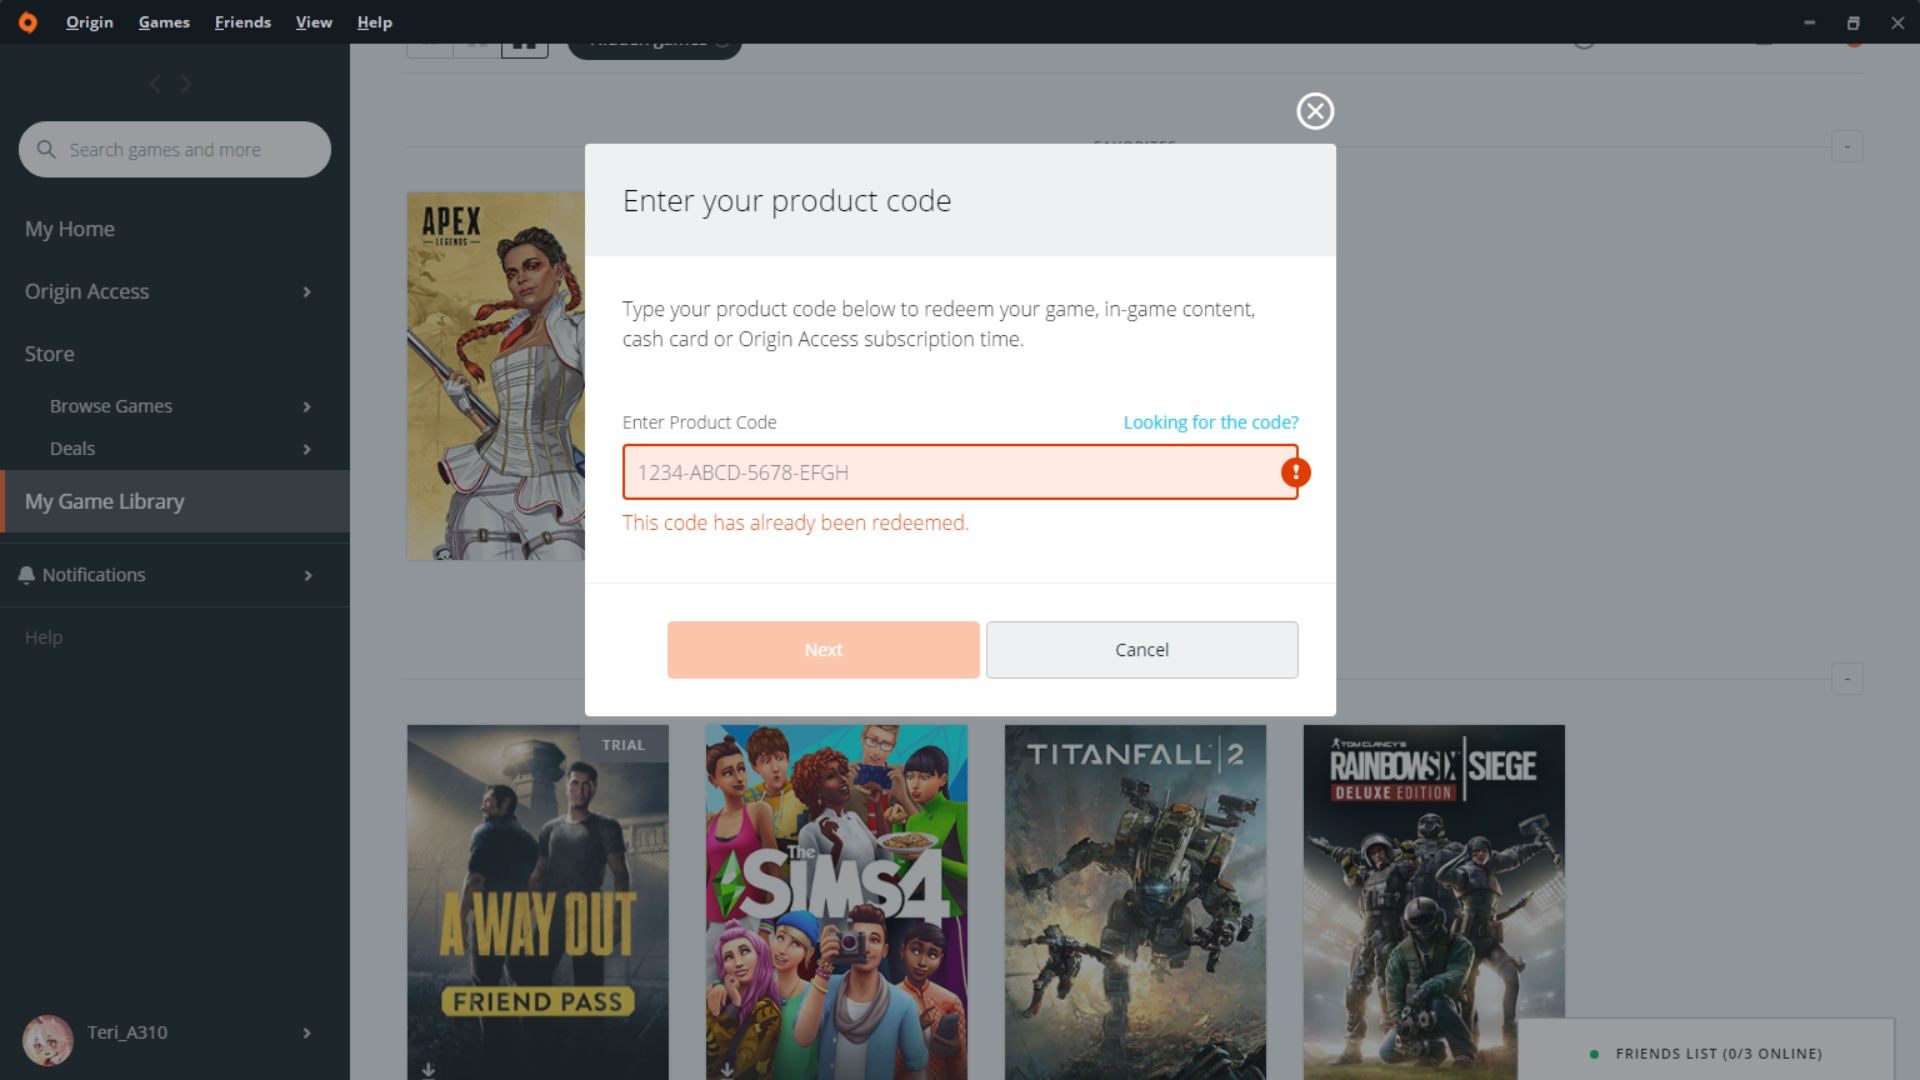Select Deals in sidebar
The height and width of the screenshot is (1080, 1920).
pyautogui.click(x=72, y=449)
